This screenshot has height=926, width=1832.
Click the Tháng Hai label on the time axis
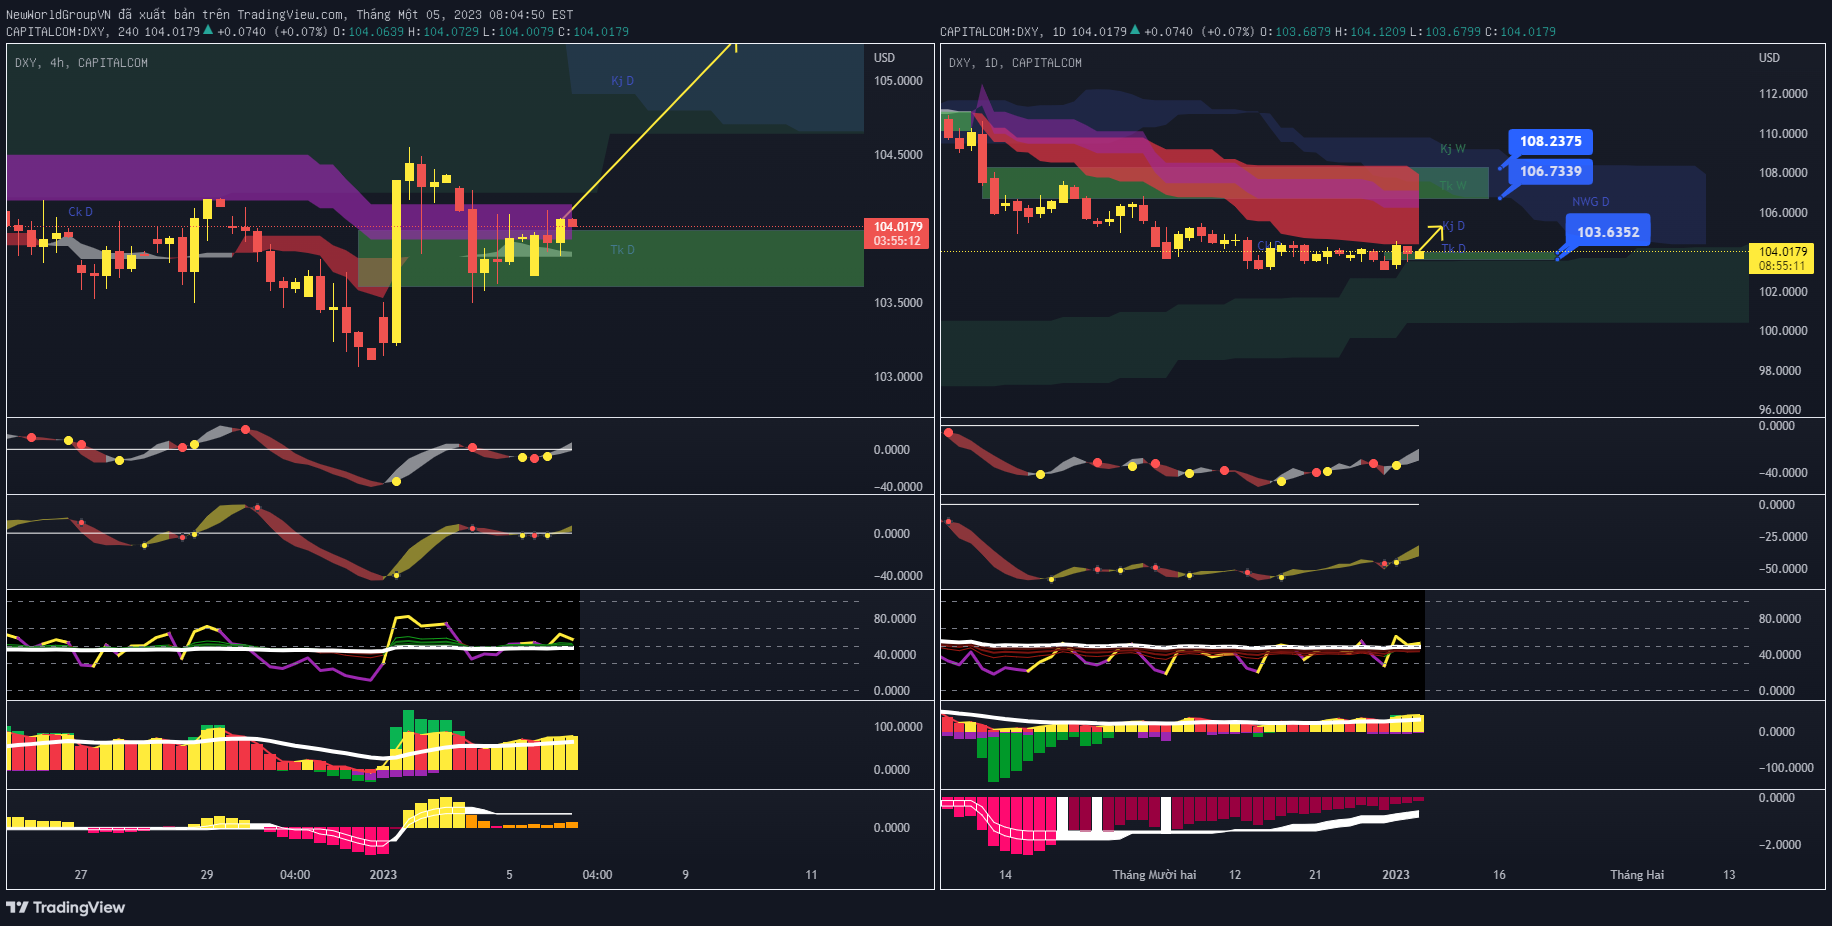tap(1639, 874)
